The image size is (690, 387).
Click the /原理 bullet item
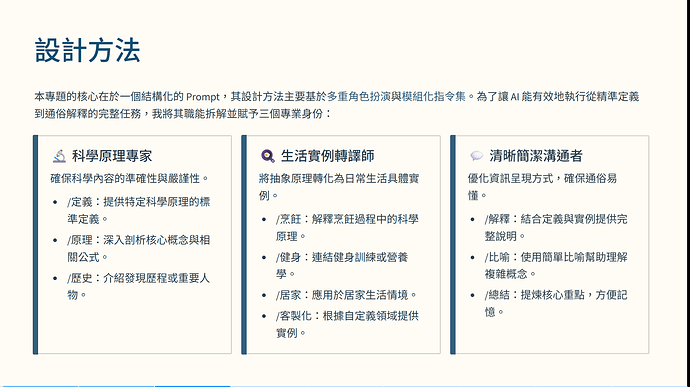click(139, 248)
